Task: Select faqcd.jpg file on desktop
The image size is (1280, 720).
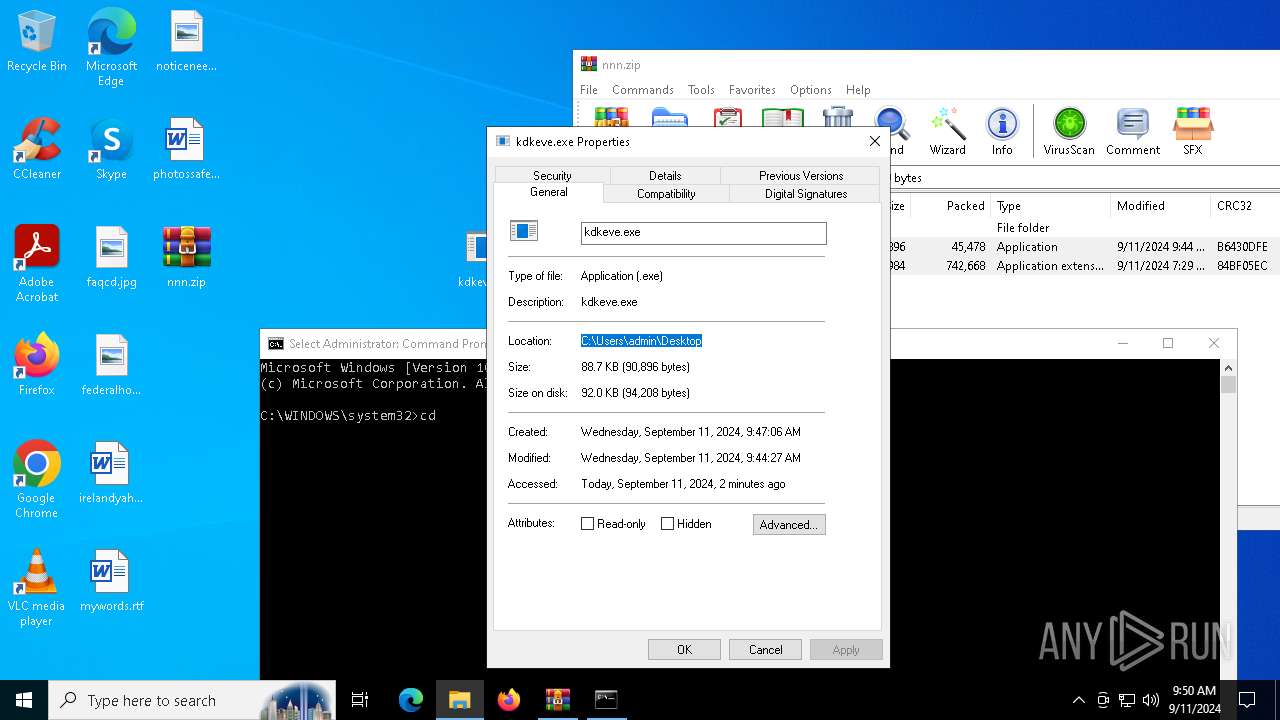Action: [x=111, y=257]
